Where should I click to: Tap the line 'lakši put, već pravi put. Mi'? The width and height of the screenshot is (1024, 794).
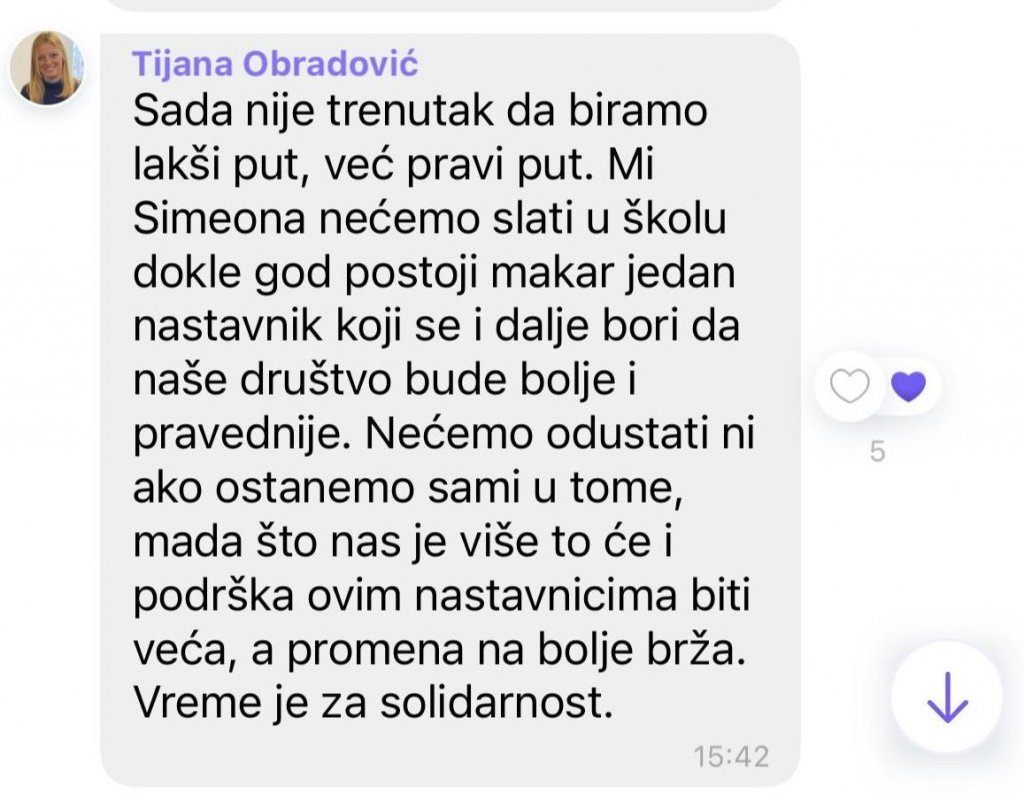tap(393, 165)
